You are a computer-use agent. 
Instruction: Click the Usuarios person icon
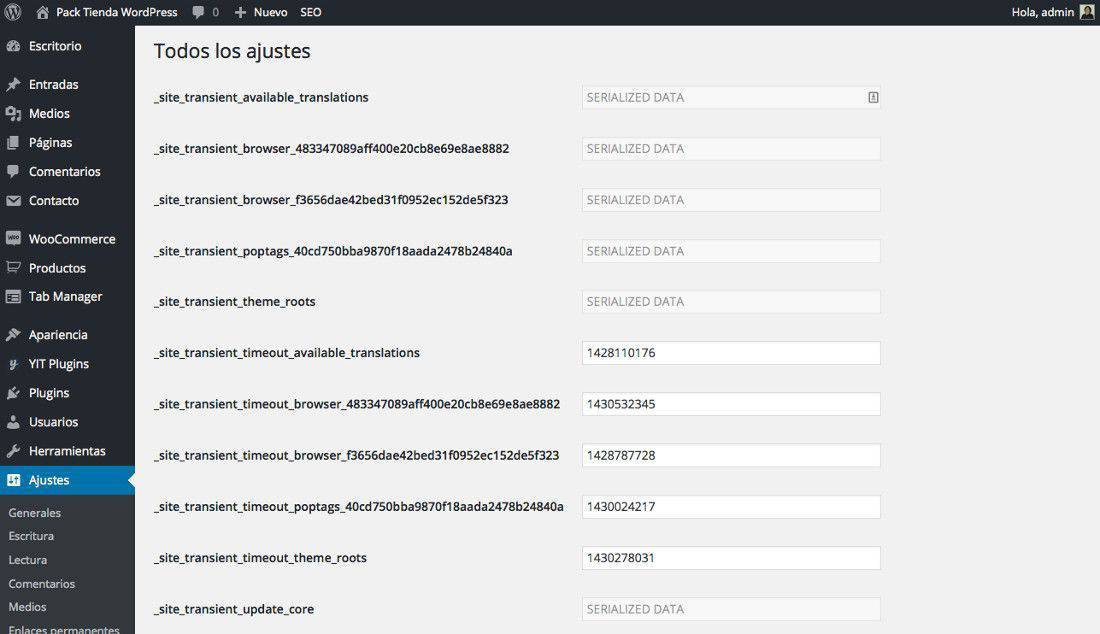pyautogui.click(x=13, y=421)
